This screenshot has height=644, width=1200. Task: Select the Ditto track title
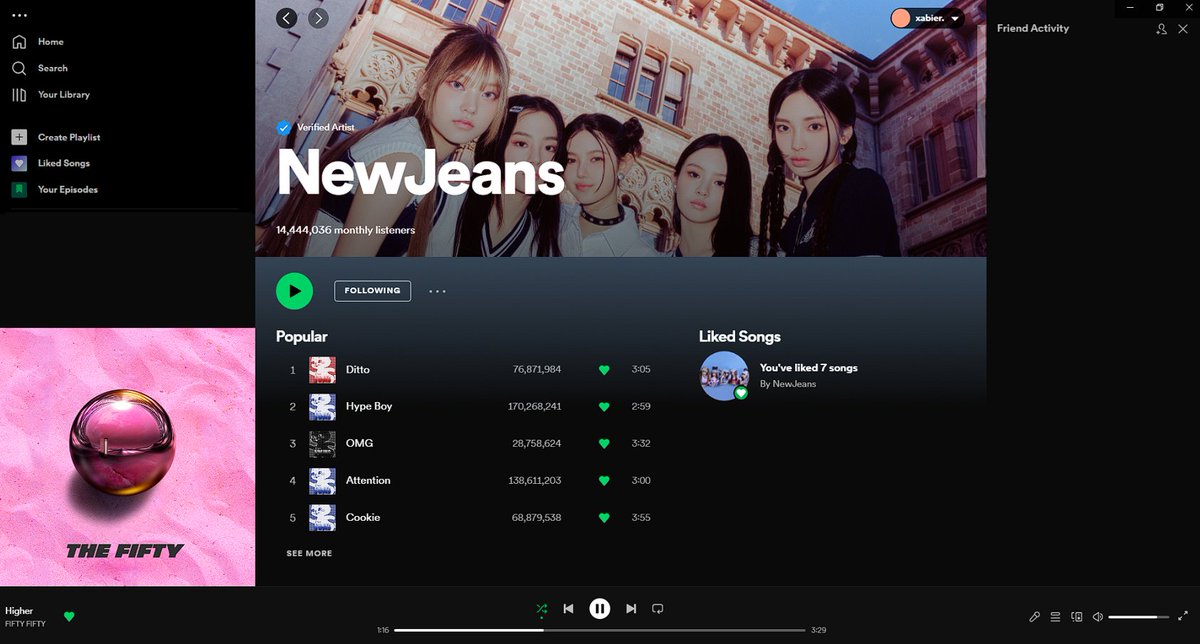click(358, 370)
